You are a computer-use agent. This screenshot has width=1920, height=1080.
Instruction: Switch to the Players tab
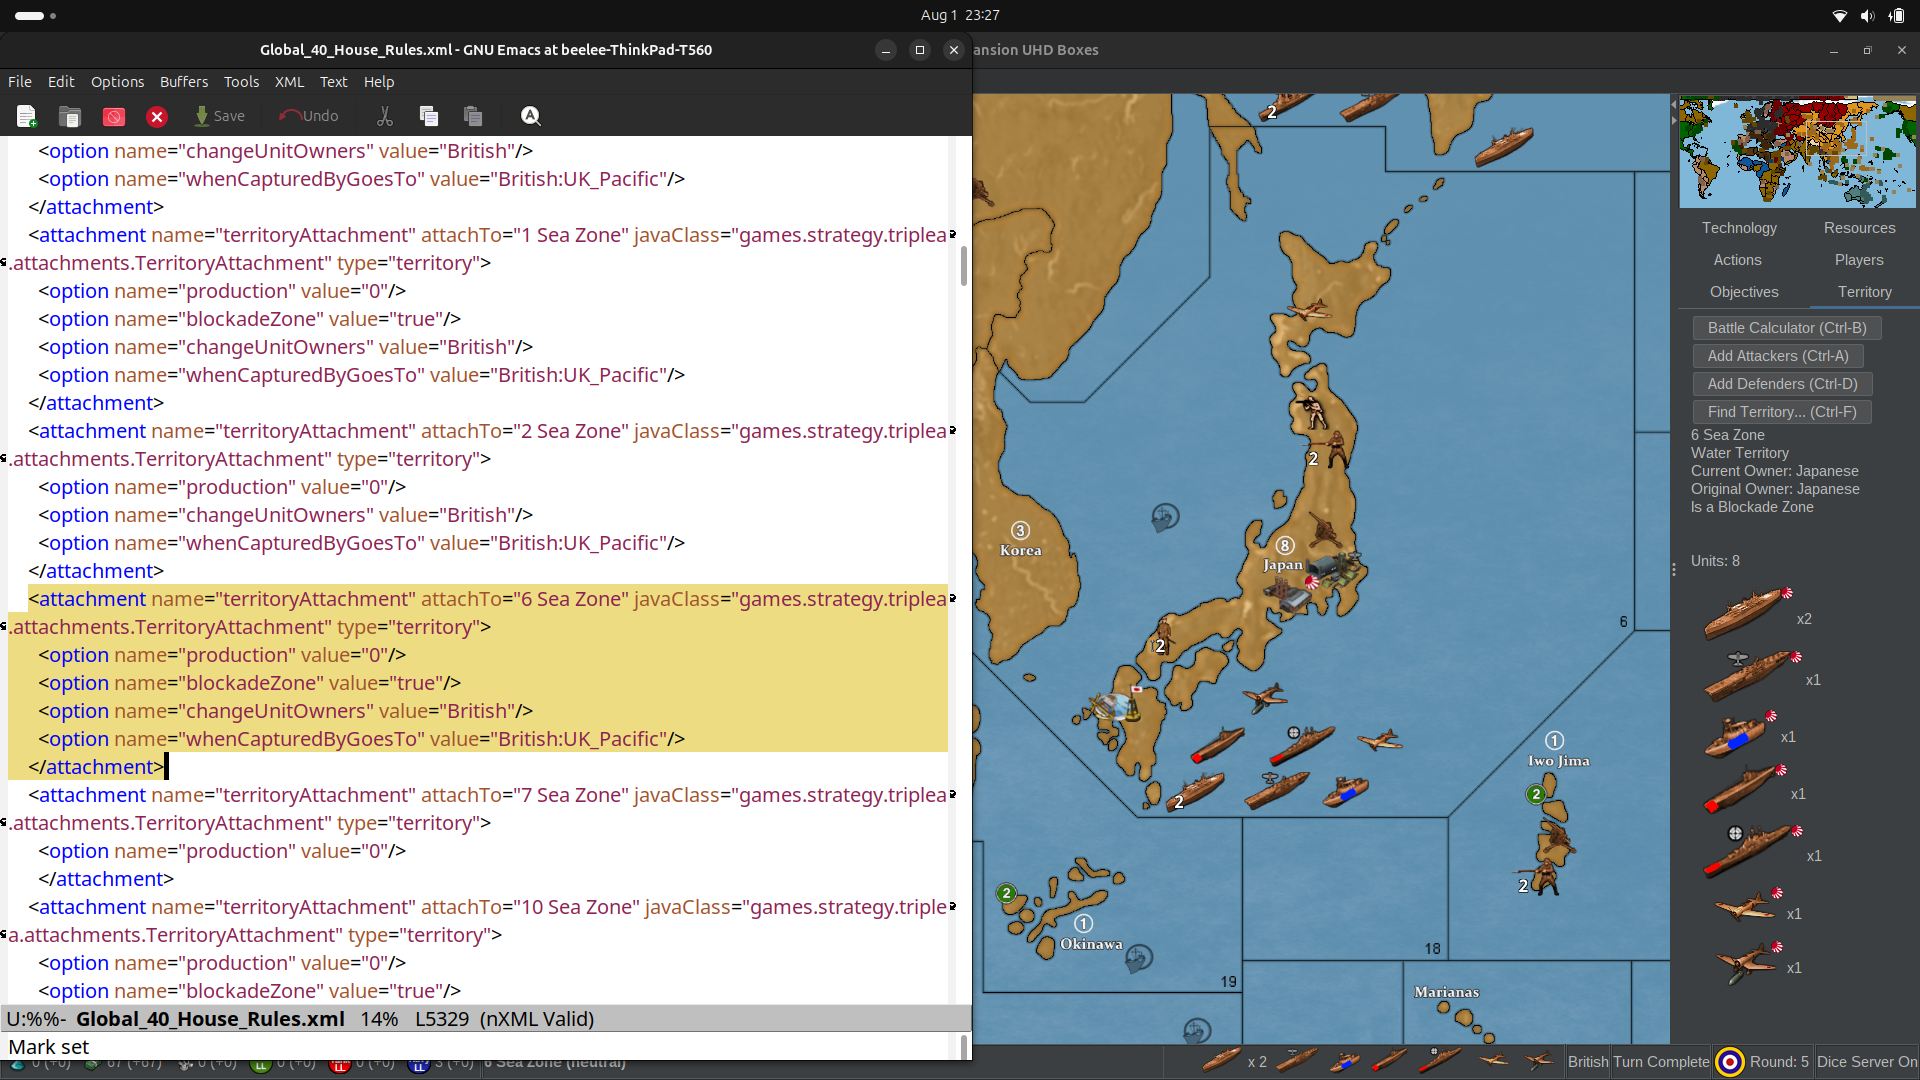pos(1859,260)
